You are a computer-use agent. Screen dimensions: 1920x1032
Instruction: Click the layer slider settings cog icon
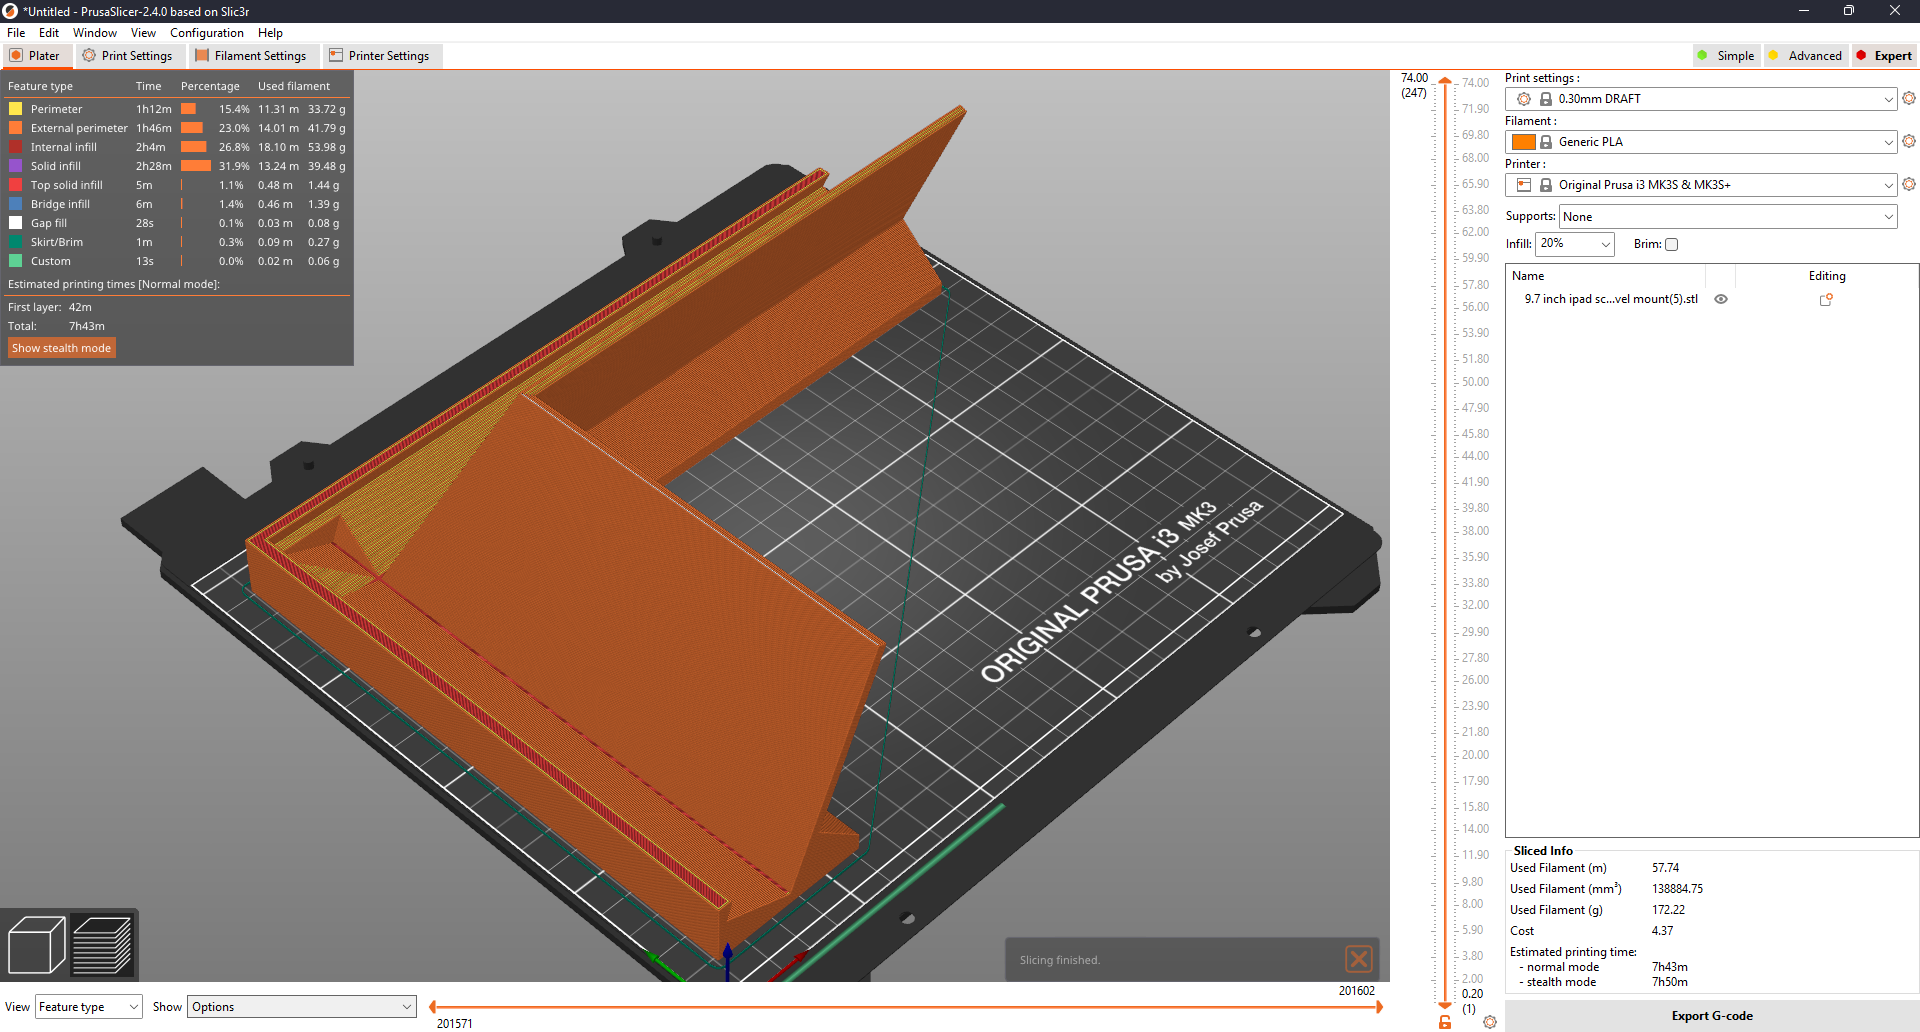tap(1490, 1022)
